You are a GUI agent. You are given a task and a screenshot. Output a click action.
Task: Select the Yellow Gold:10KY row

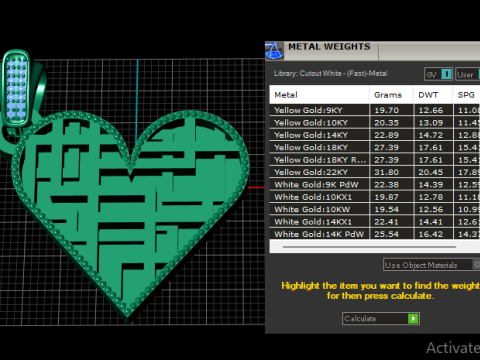click(x=375, y=123)
